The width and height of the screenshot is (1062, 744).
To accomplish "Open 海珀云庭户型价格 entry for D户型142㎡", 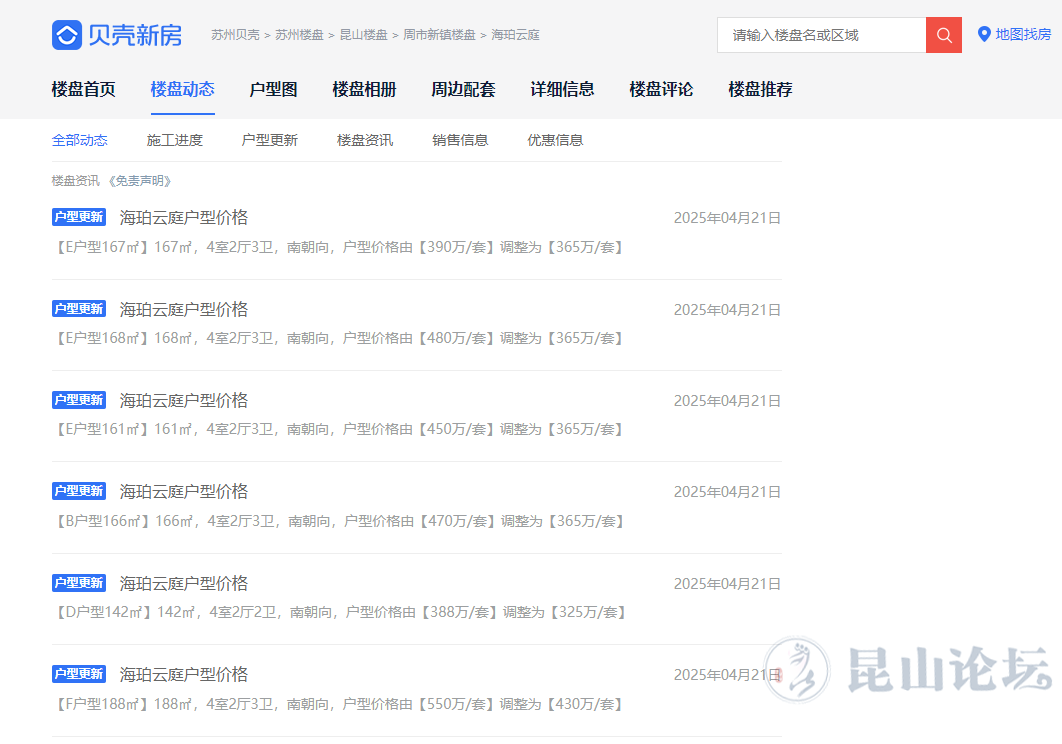I will coord(184,583).
